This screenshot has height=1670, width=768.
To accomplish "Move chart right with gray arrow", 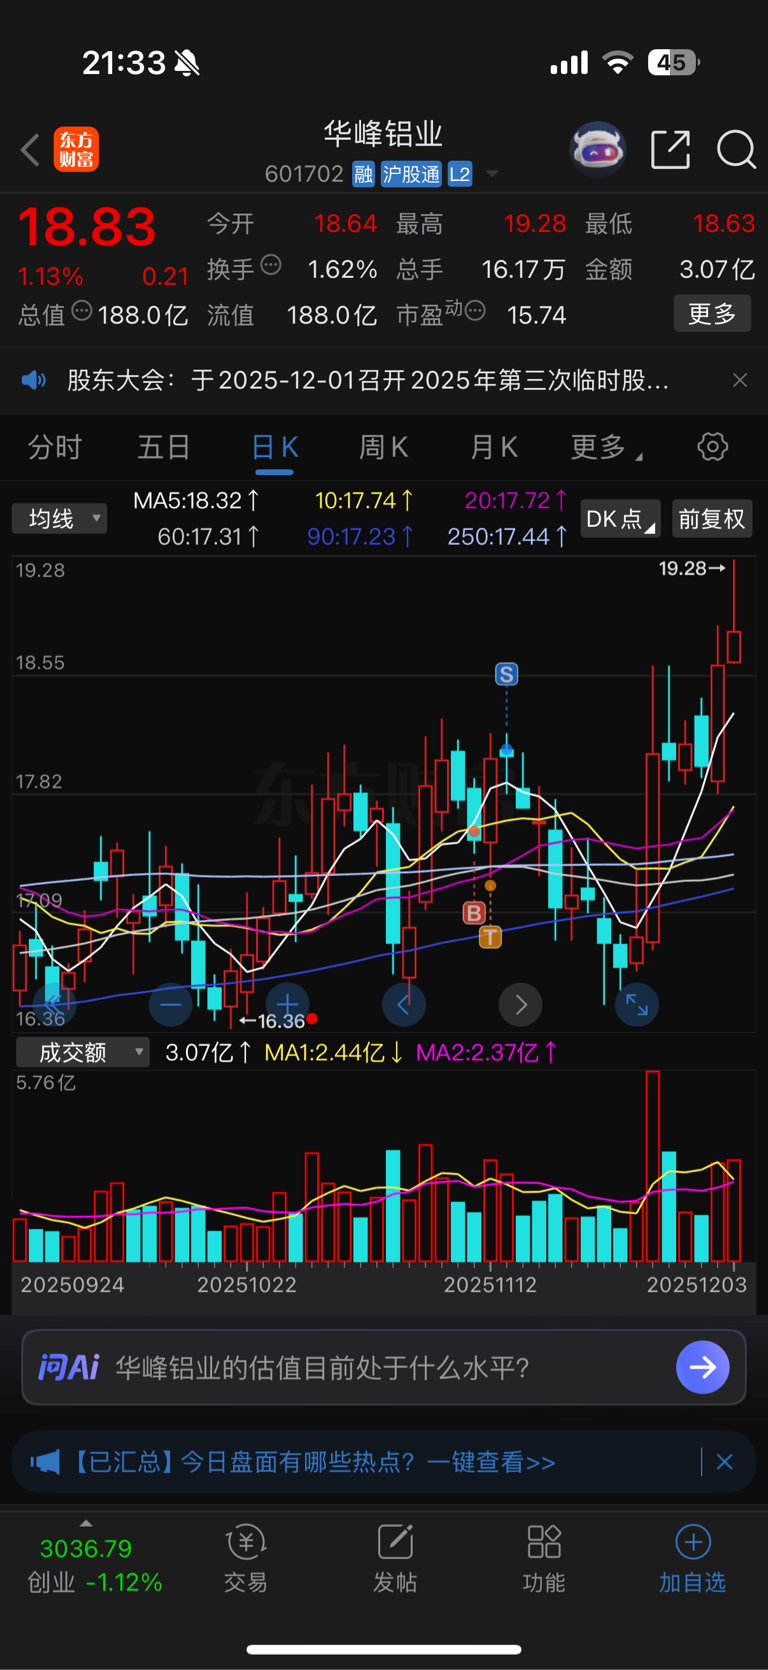I will click(521, 1004).
